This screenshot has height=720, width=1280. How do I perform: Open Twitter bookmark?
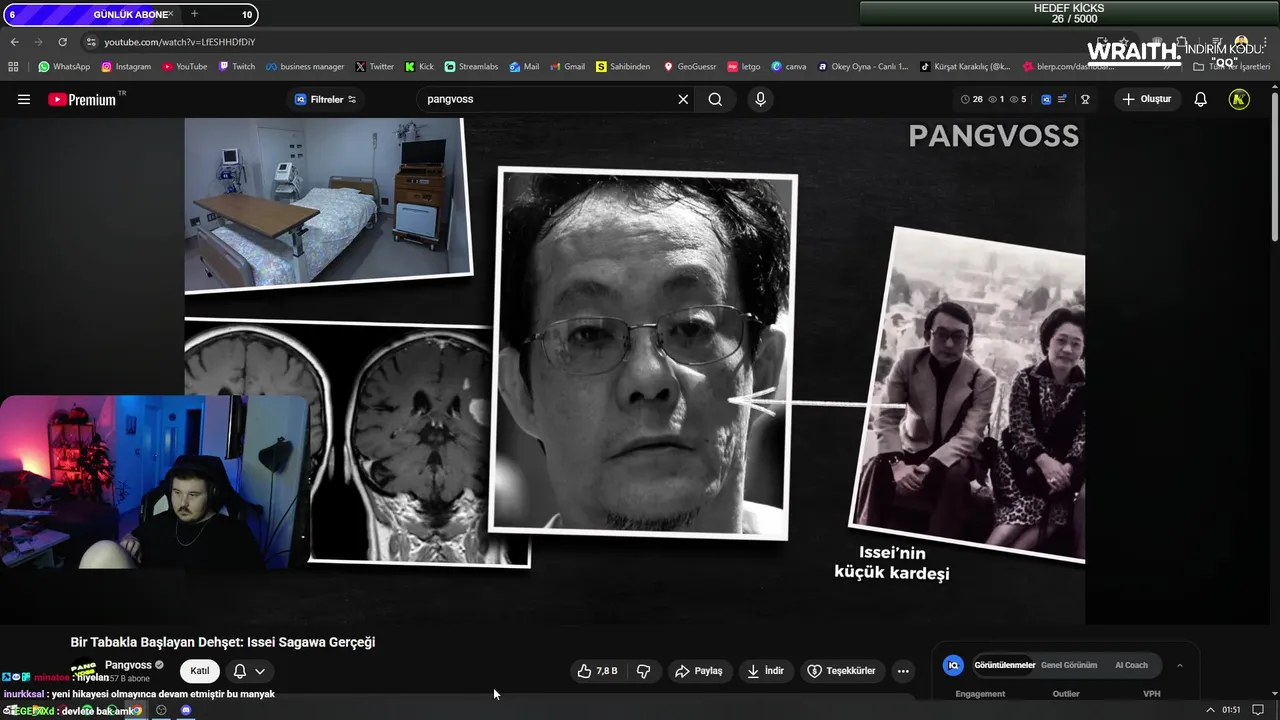375,67
